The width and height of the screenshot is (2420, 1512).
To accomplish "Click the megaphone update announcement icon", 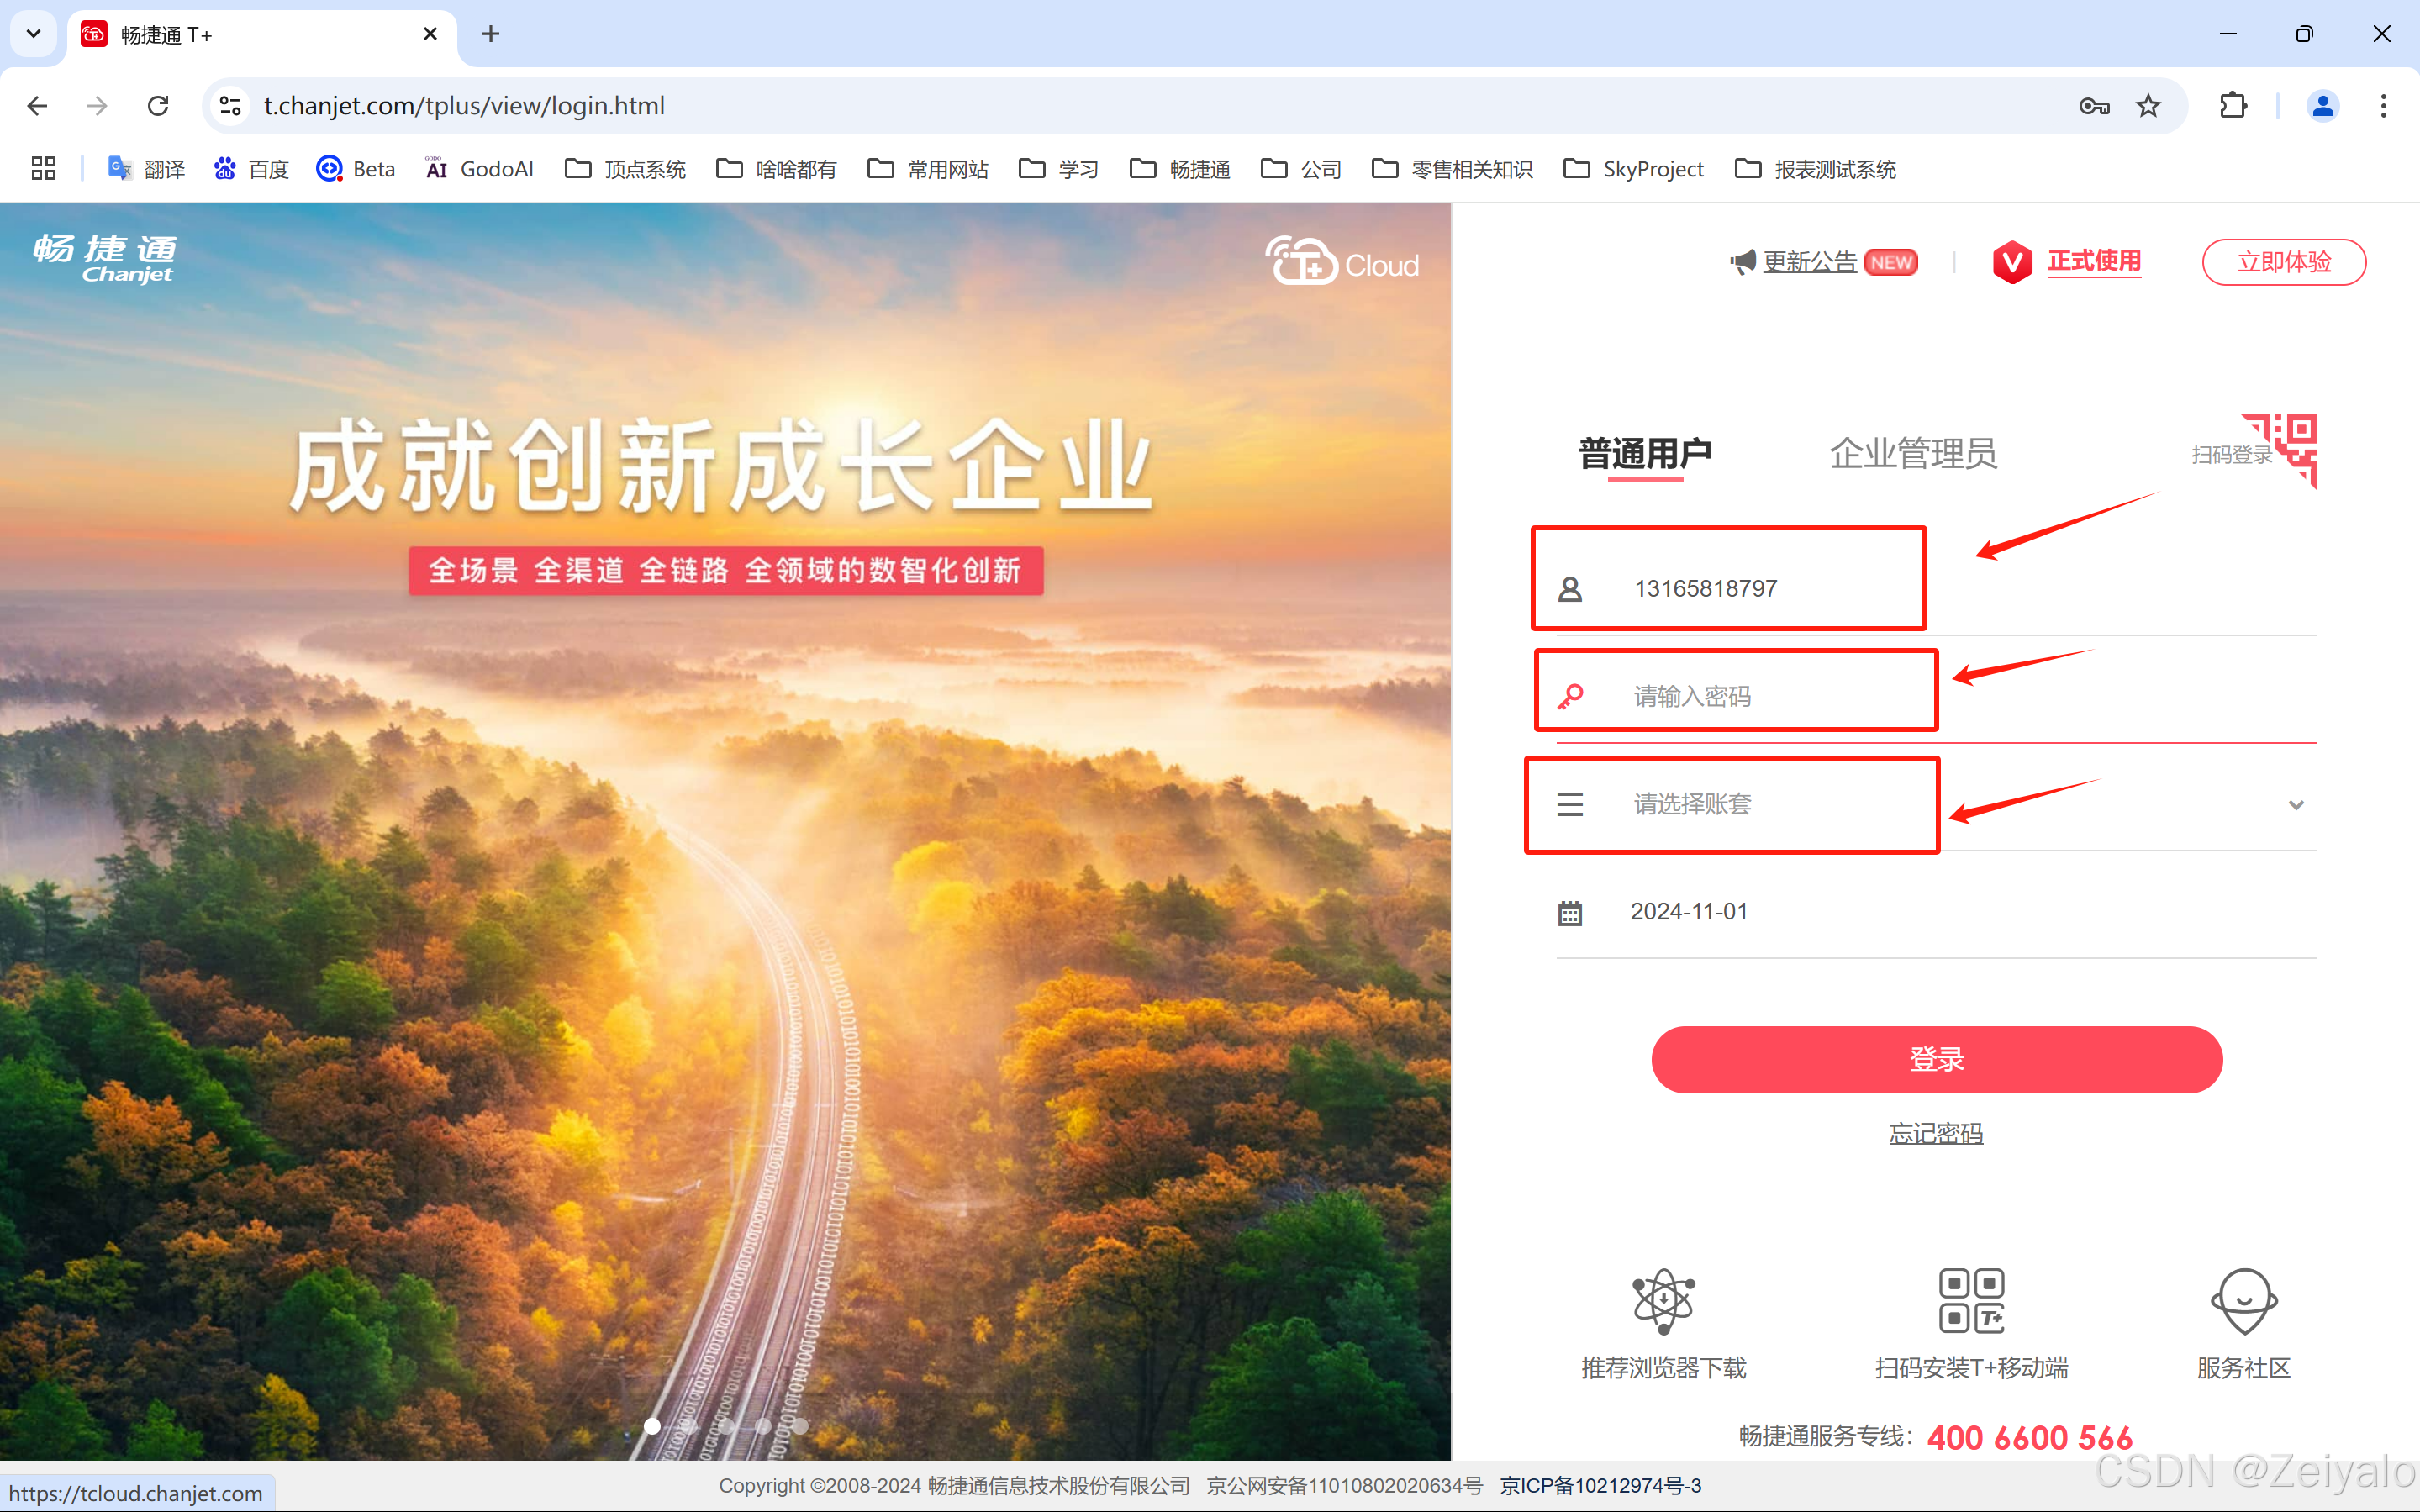I will point(1743,262).
